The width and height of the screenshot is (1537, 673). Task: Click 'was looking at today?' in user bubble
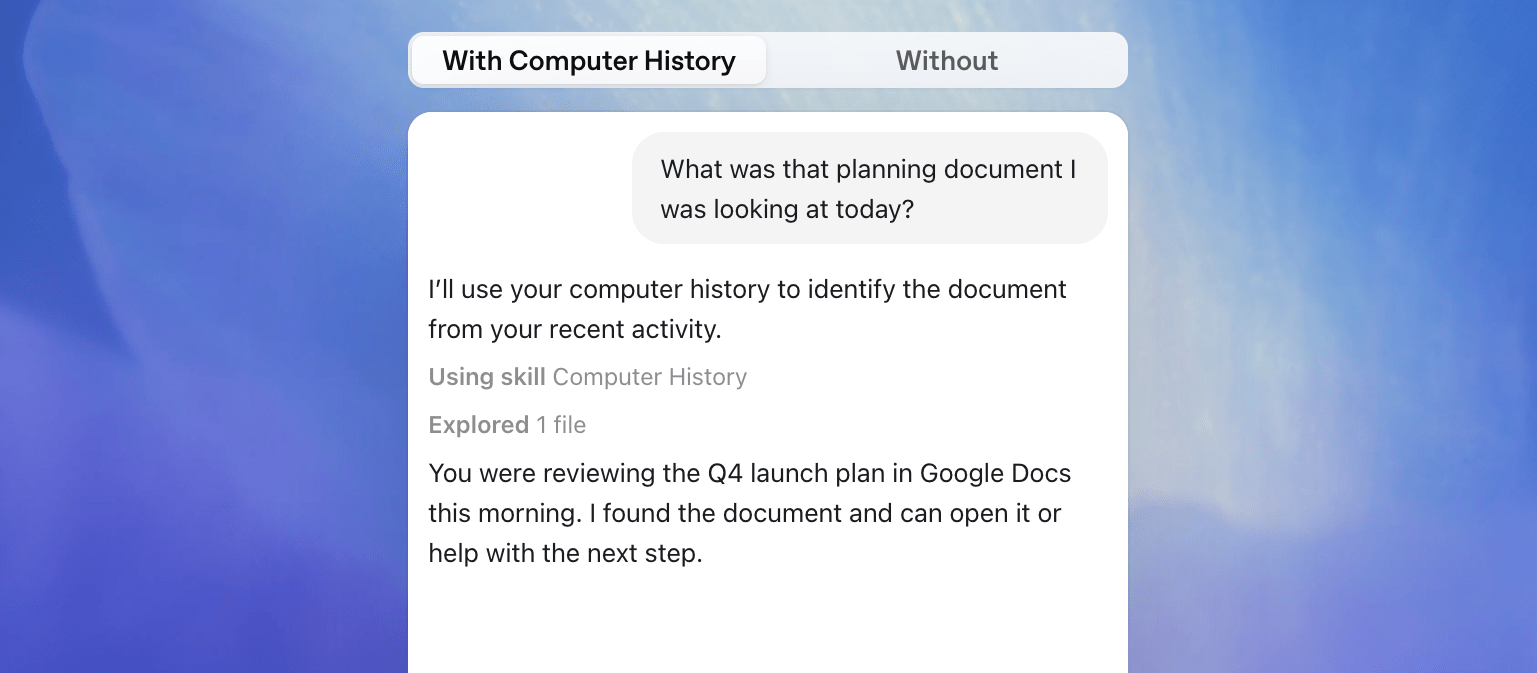788,209
